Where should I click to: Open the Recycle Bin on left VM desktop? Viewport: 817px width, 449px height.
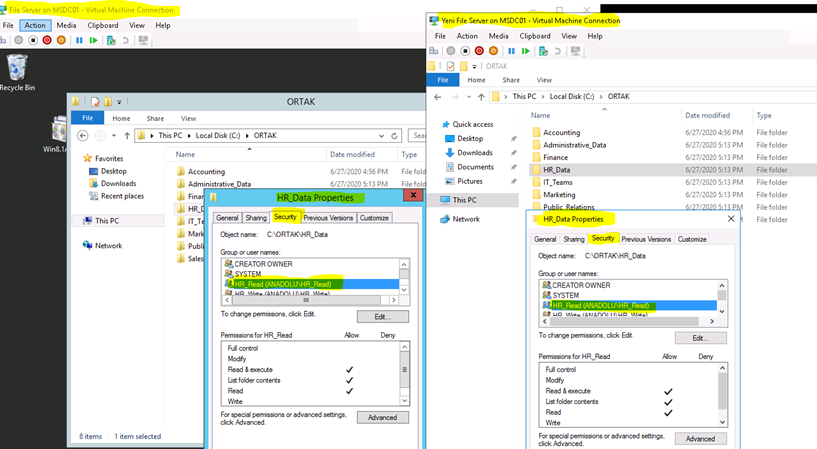(x=17, y=72)
